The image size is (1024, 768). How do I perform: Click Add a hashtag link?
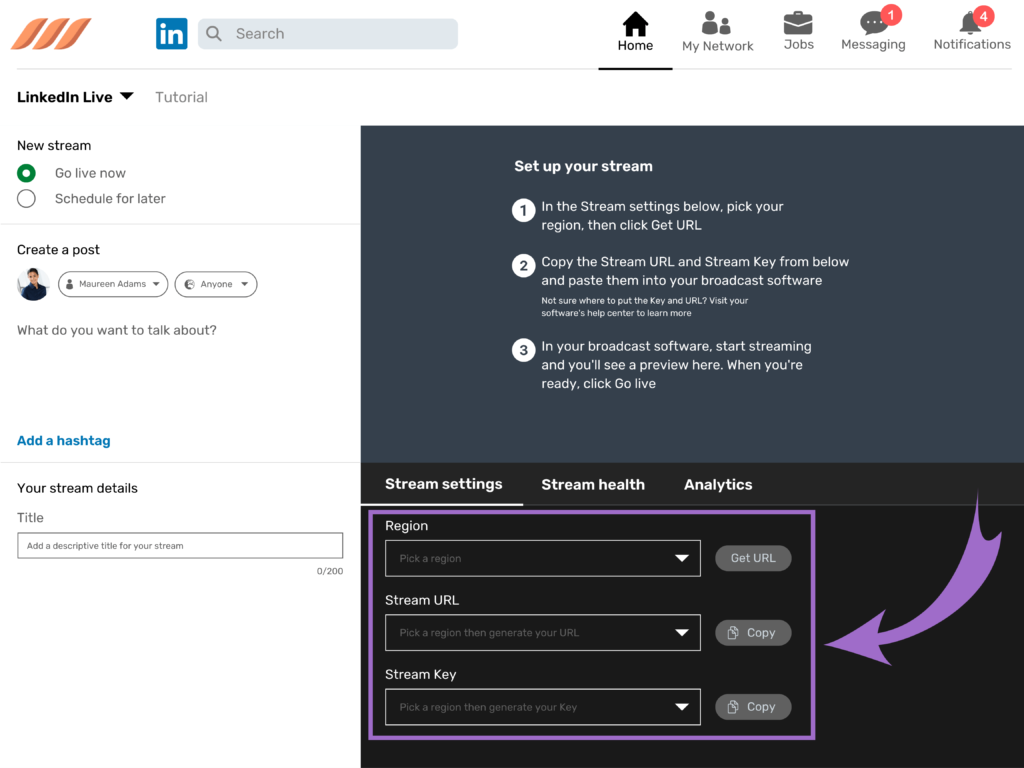tap(63, 440)
